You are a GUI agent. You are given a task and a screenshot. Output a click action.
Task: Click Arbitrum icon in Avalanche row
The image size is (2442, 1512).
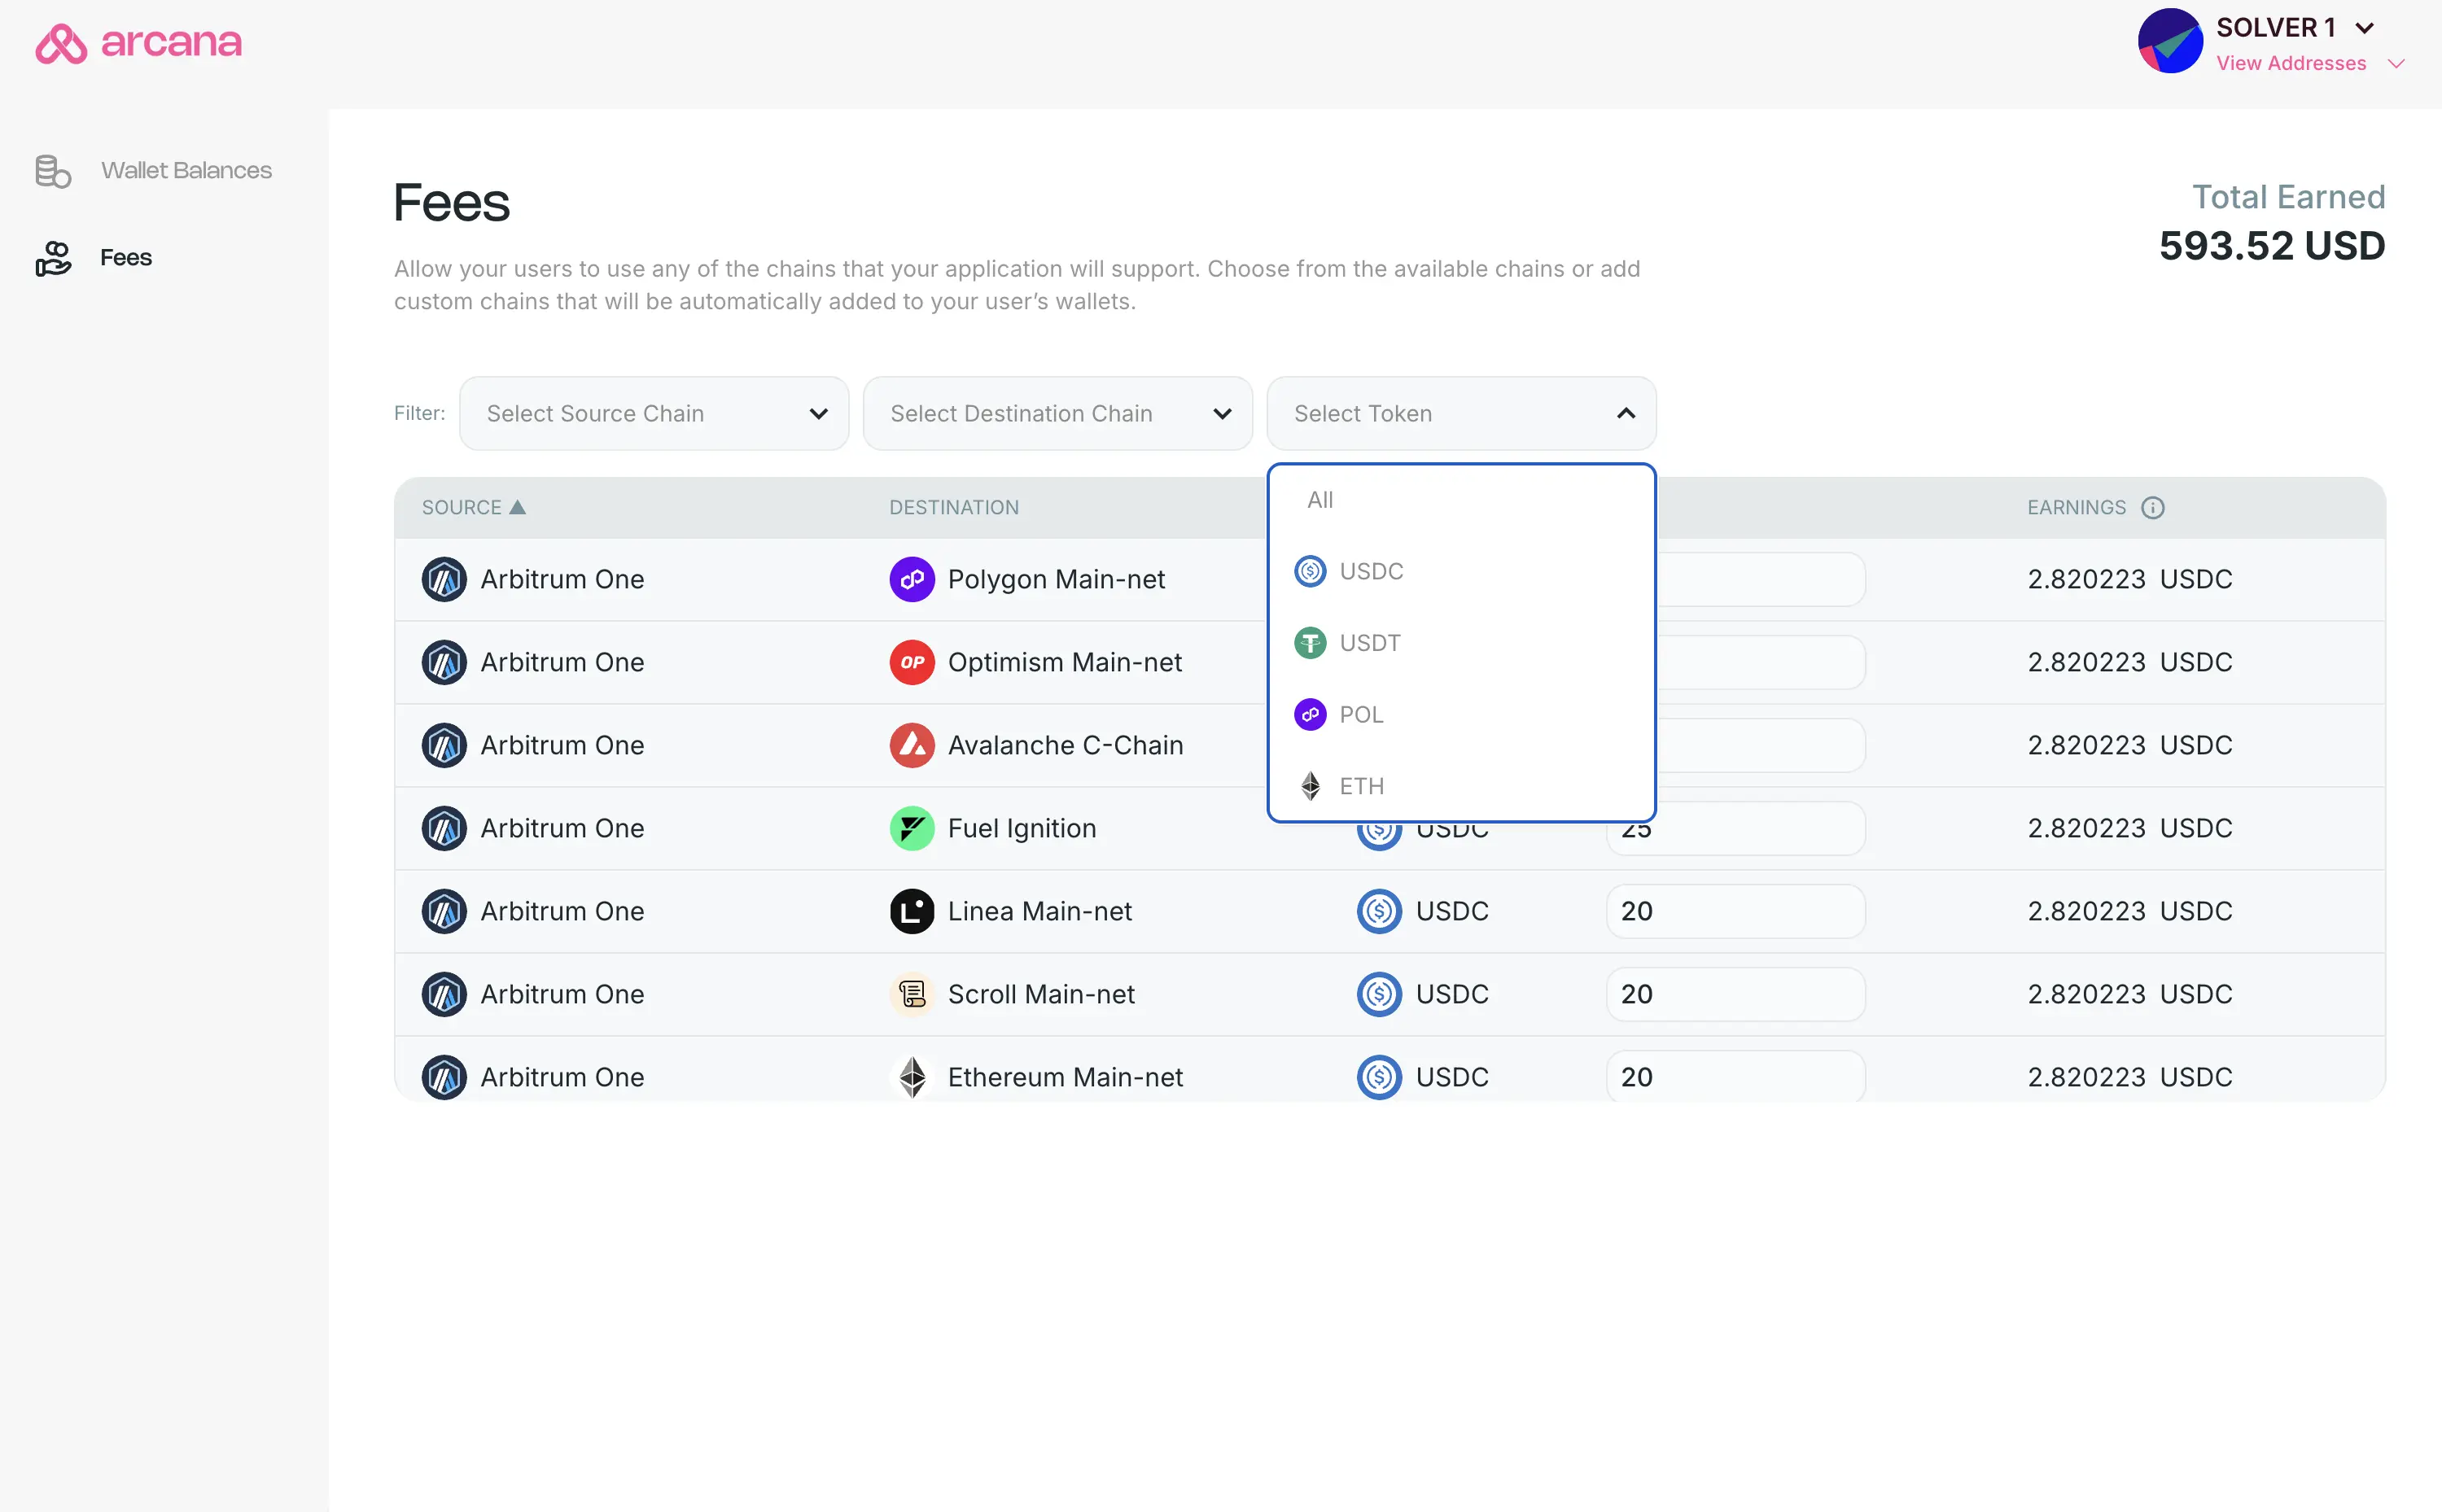point(444,746)
